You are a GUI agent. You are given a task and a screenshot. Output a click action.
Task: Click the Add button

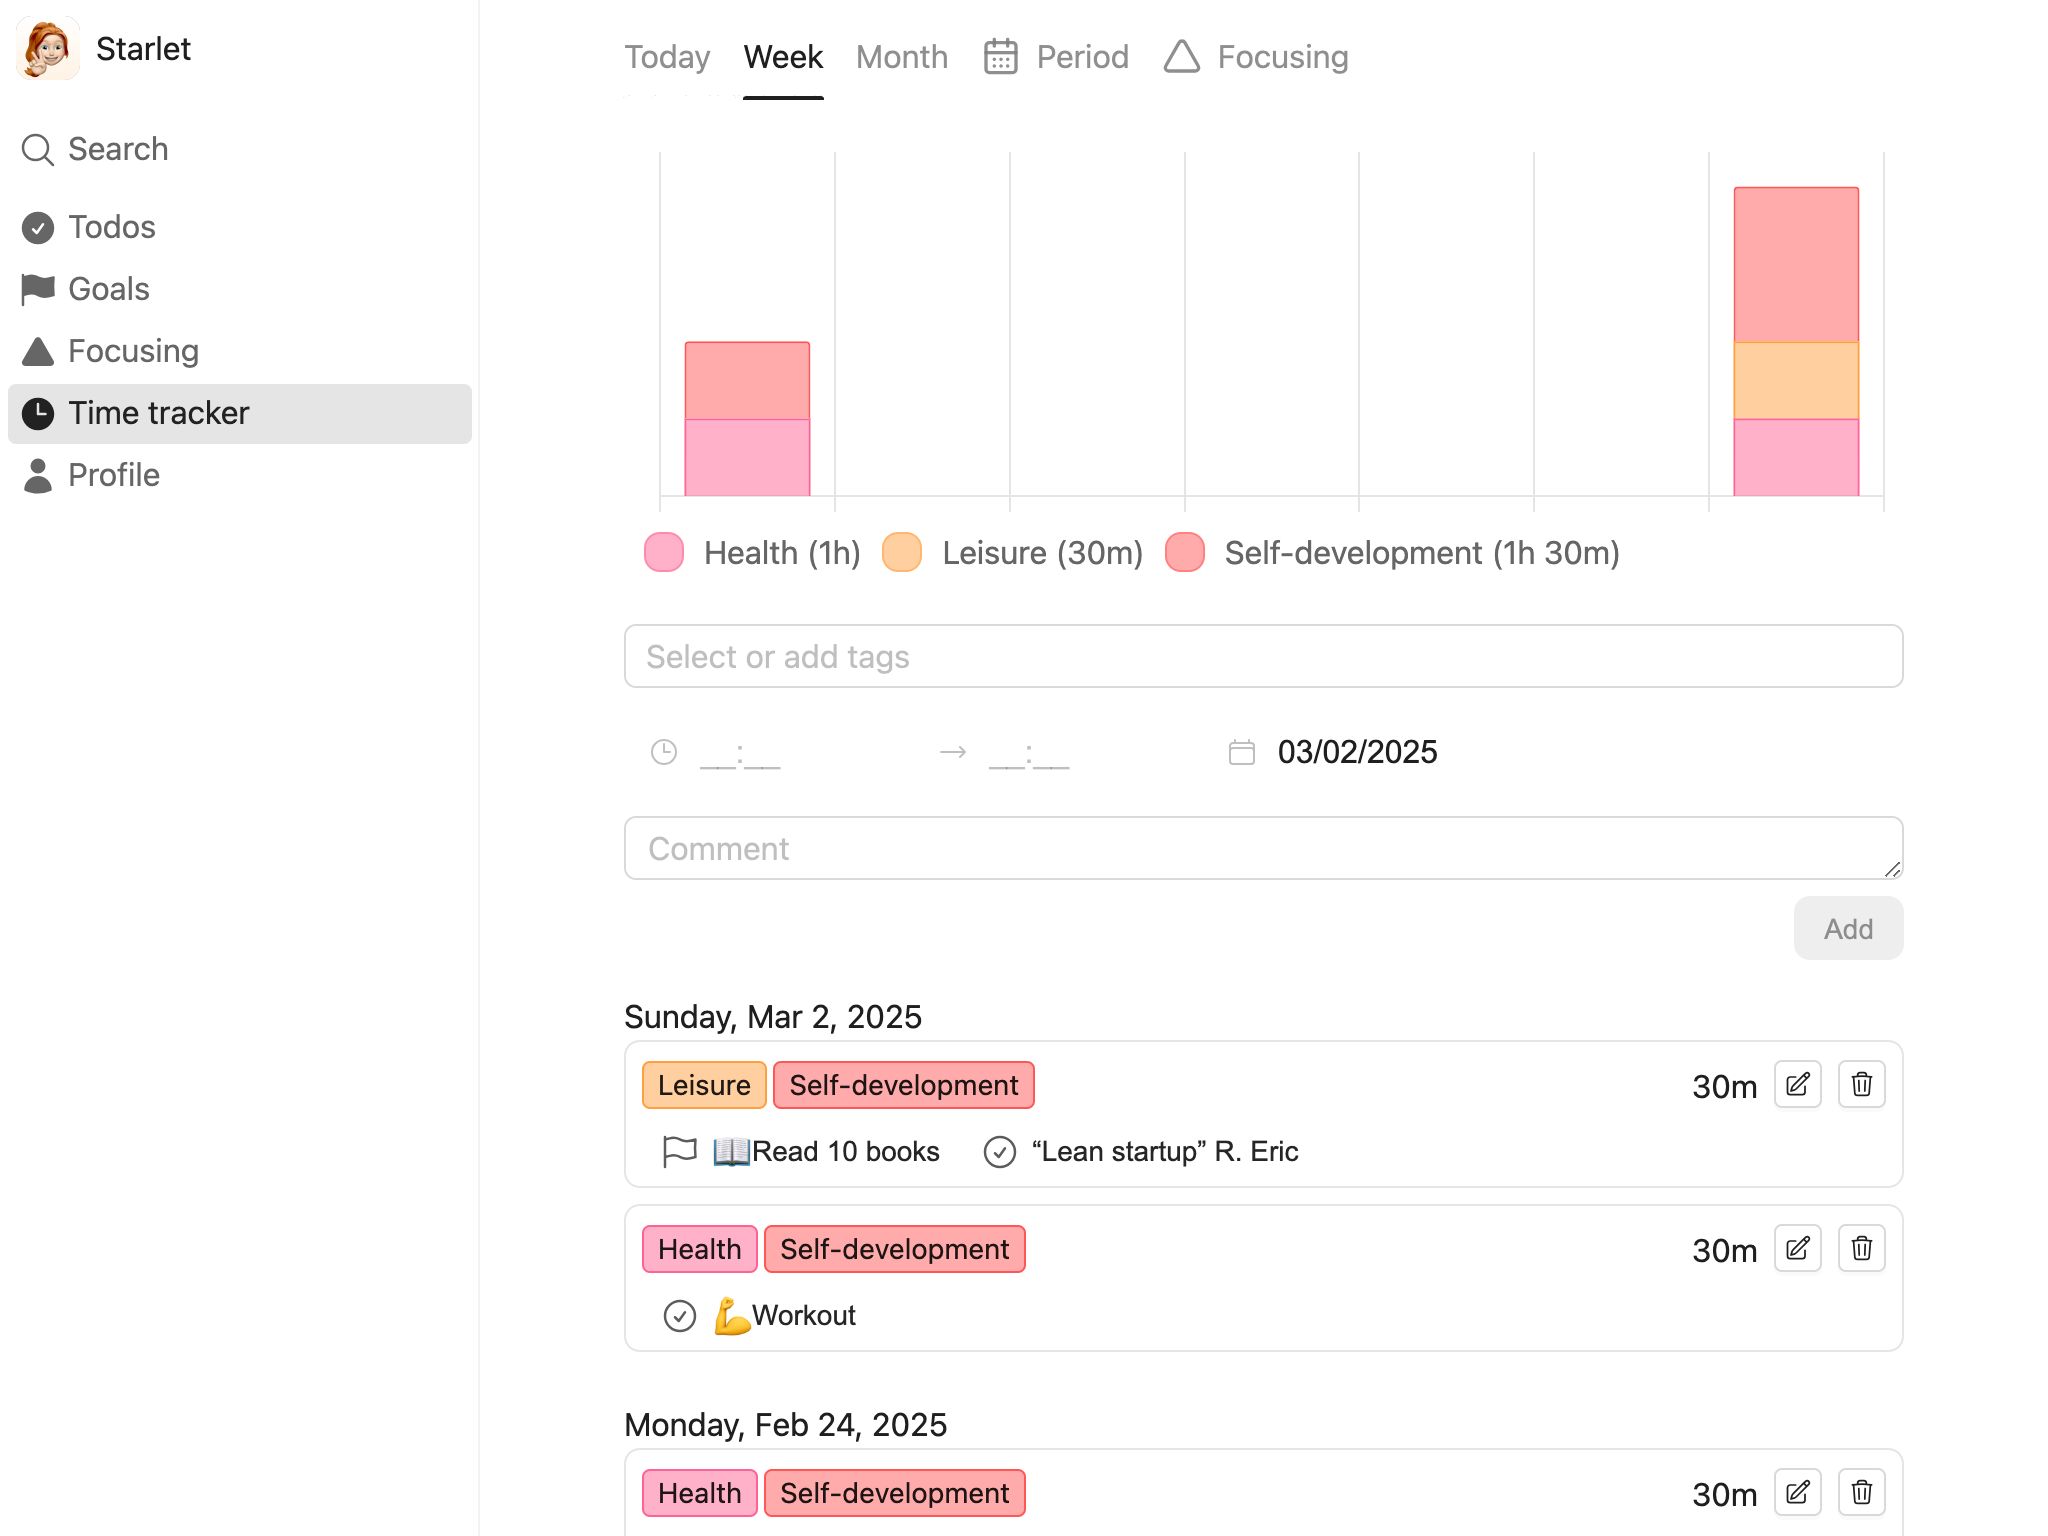[1848, 929]
